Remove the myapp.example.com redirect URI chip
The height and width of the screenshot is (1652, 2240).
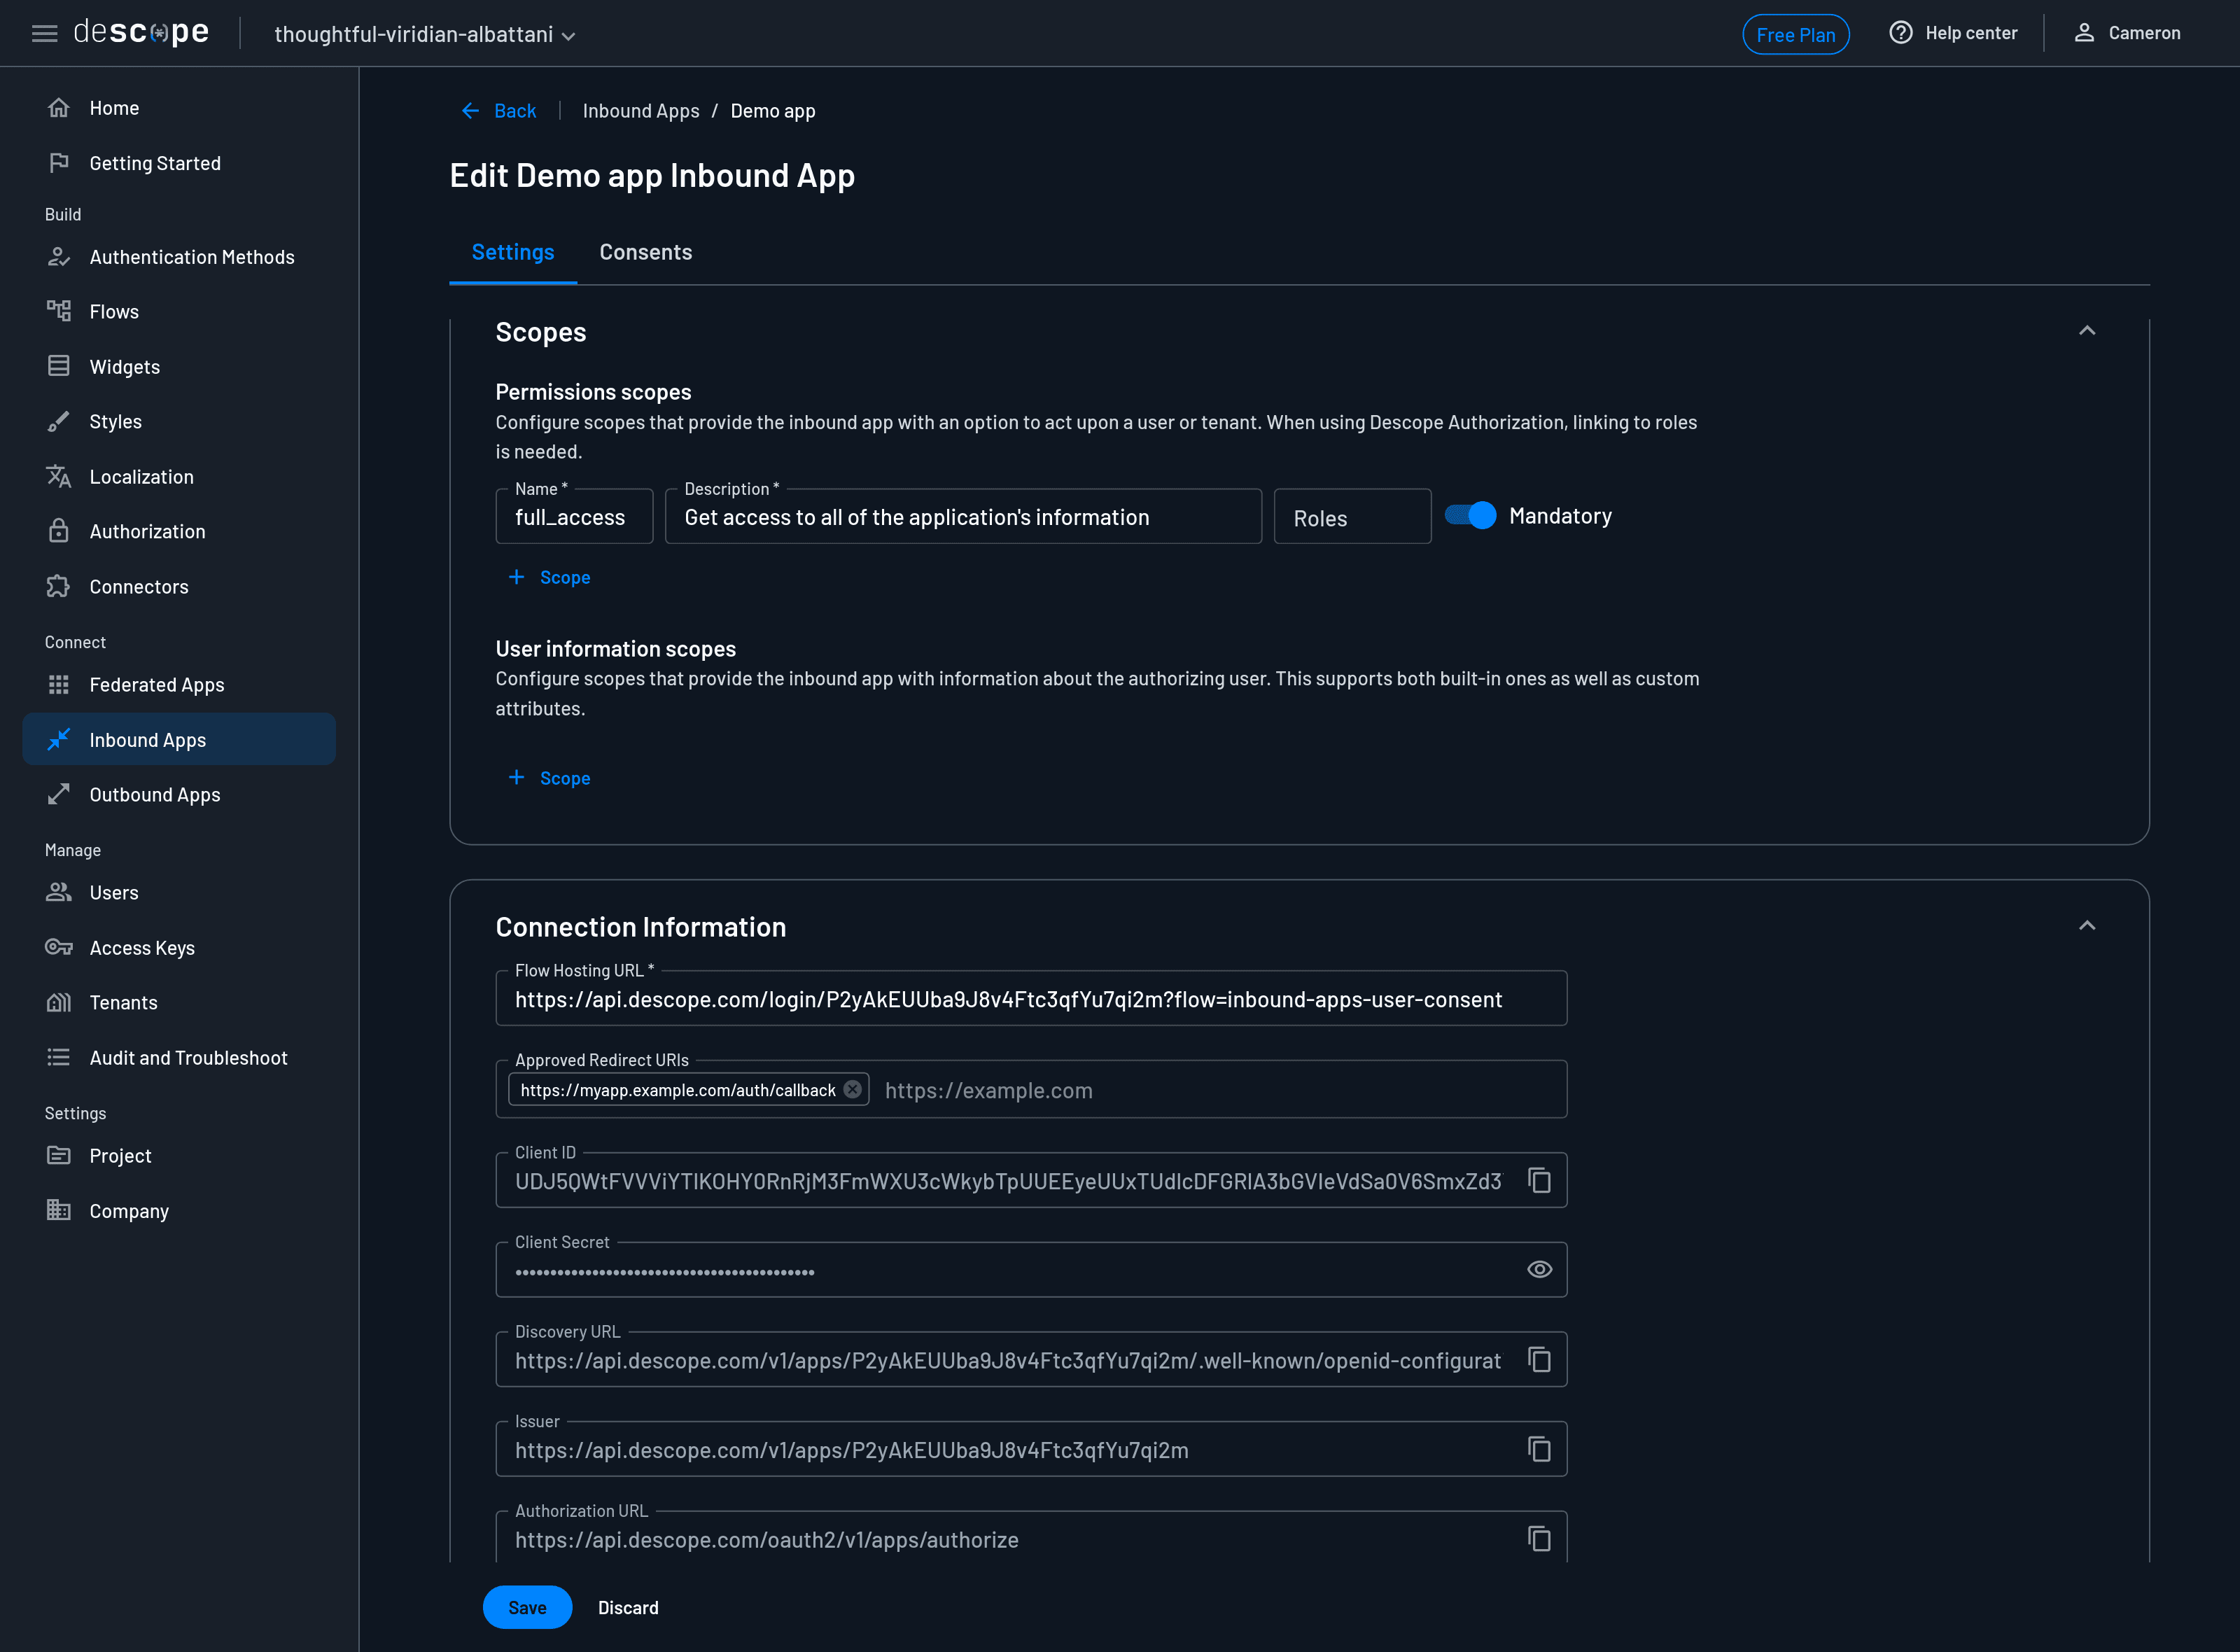[852, 1090]
